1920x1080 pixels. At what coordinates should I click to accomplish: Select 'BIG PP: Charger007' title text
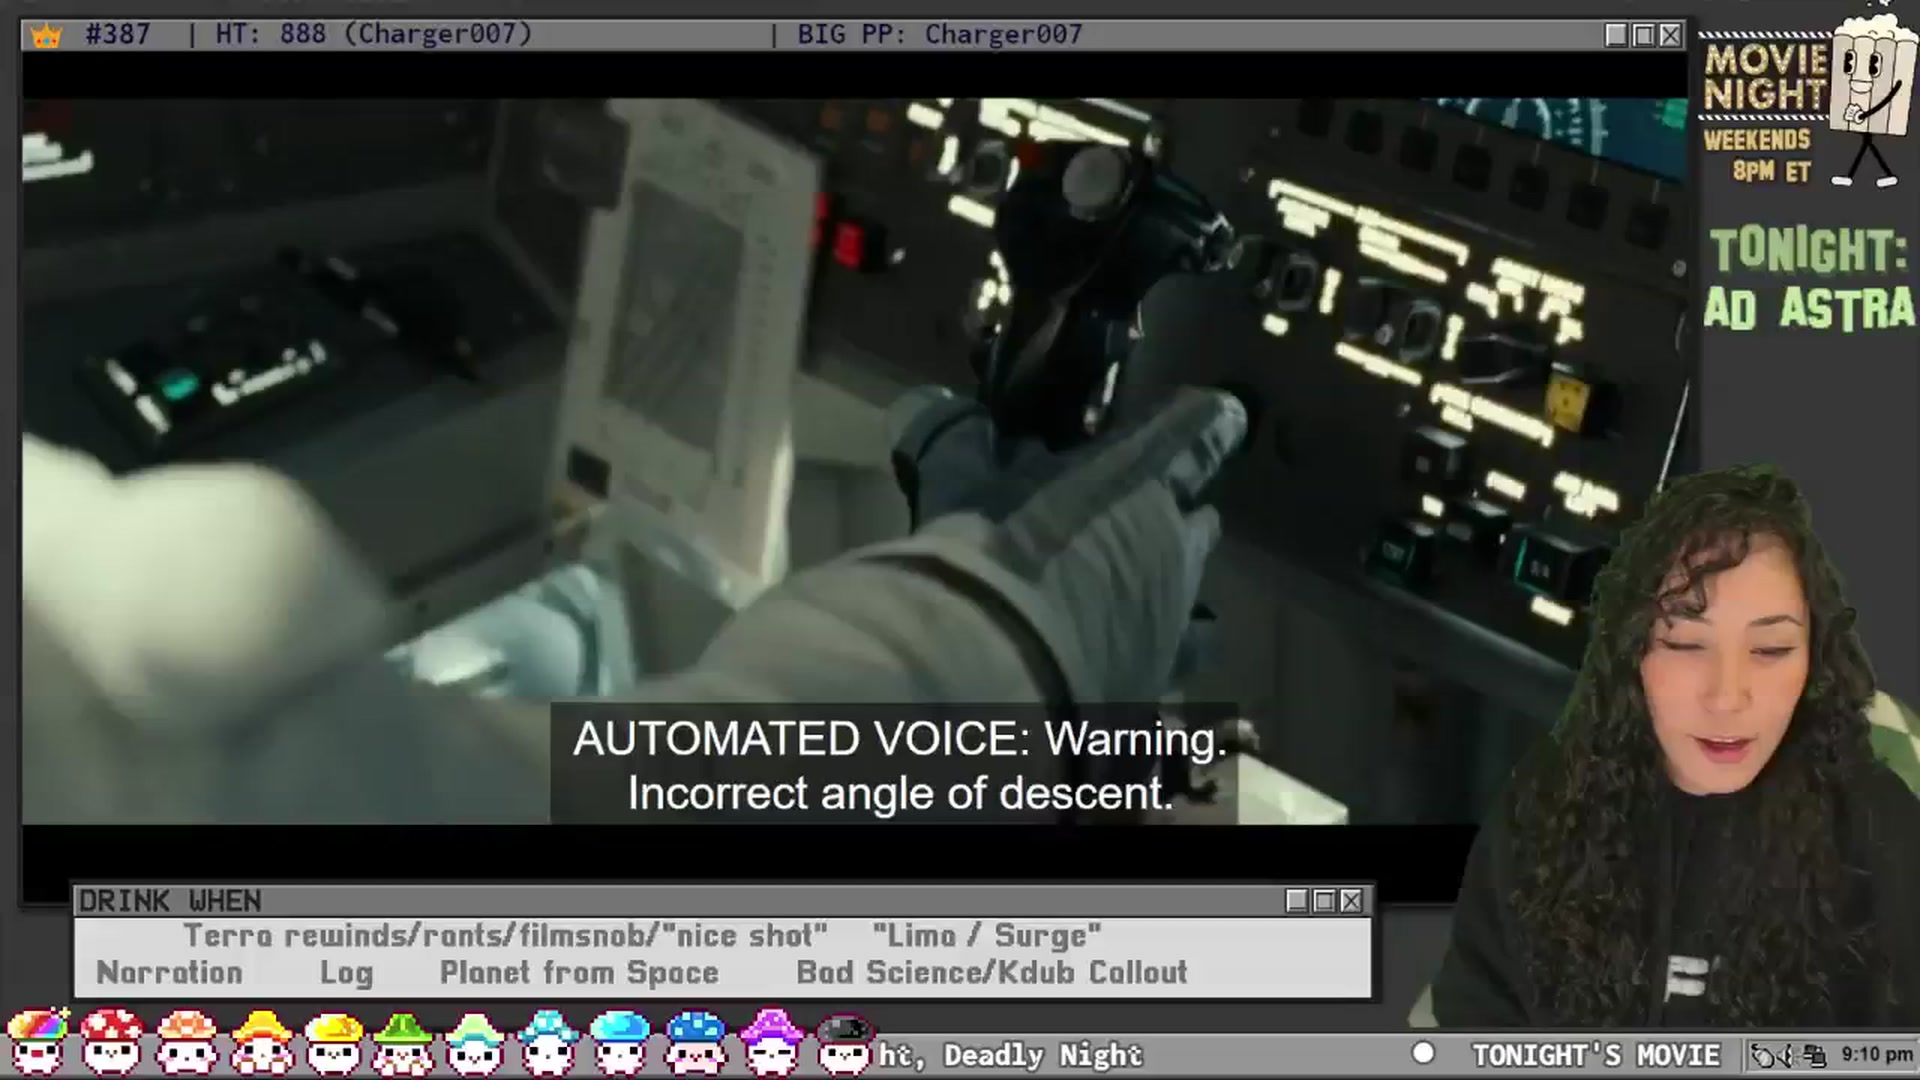pos(940,34)
